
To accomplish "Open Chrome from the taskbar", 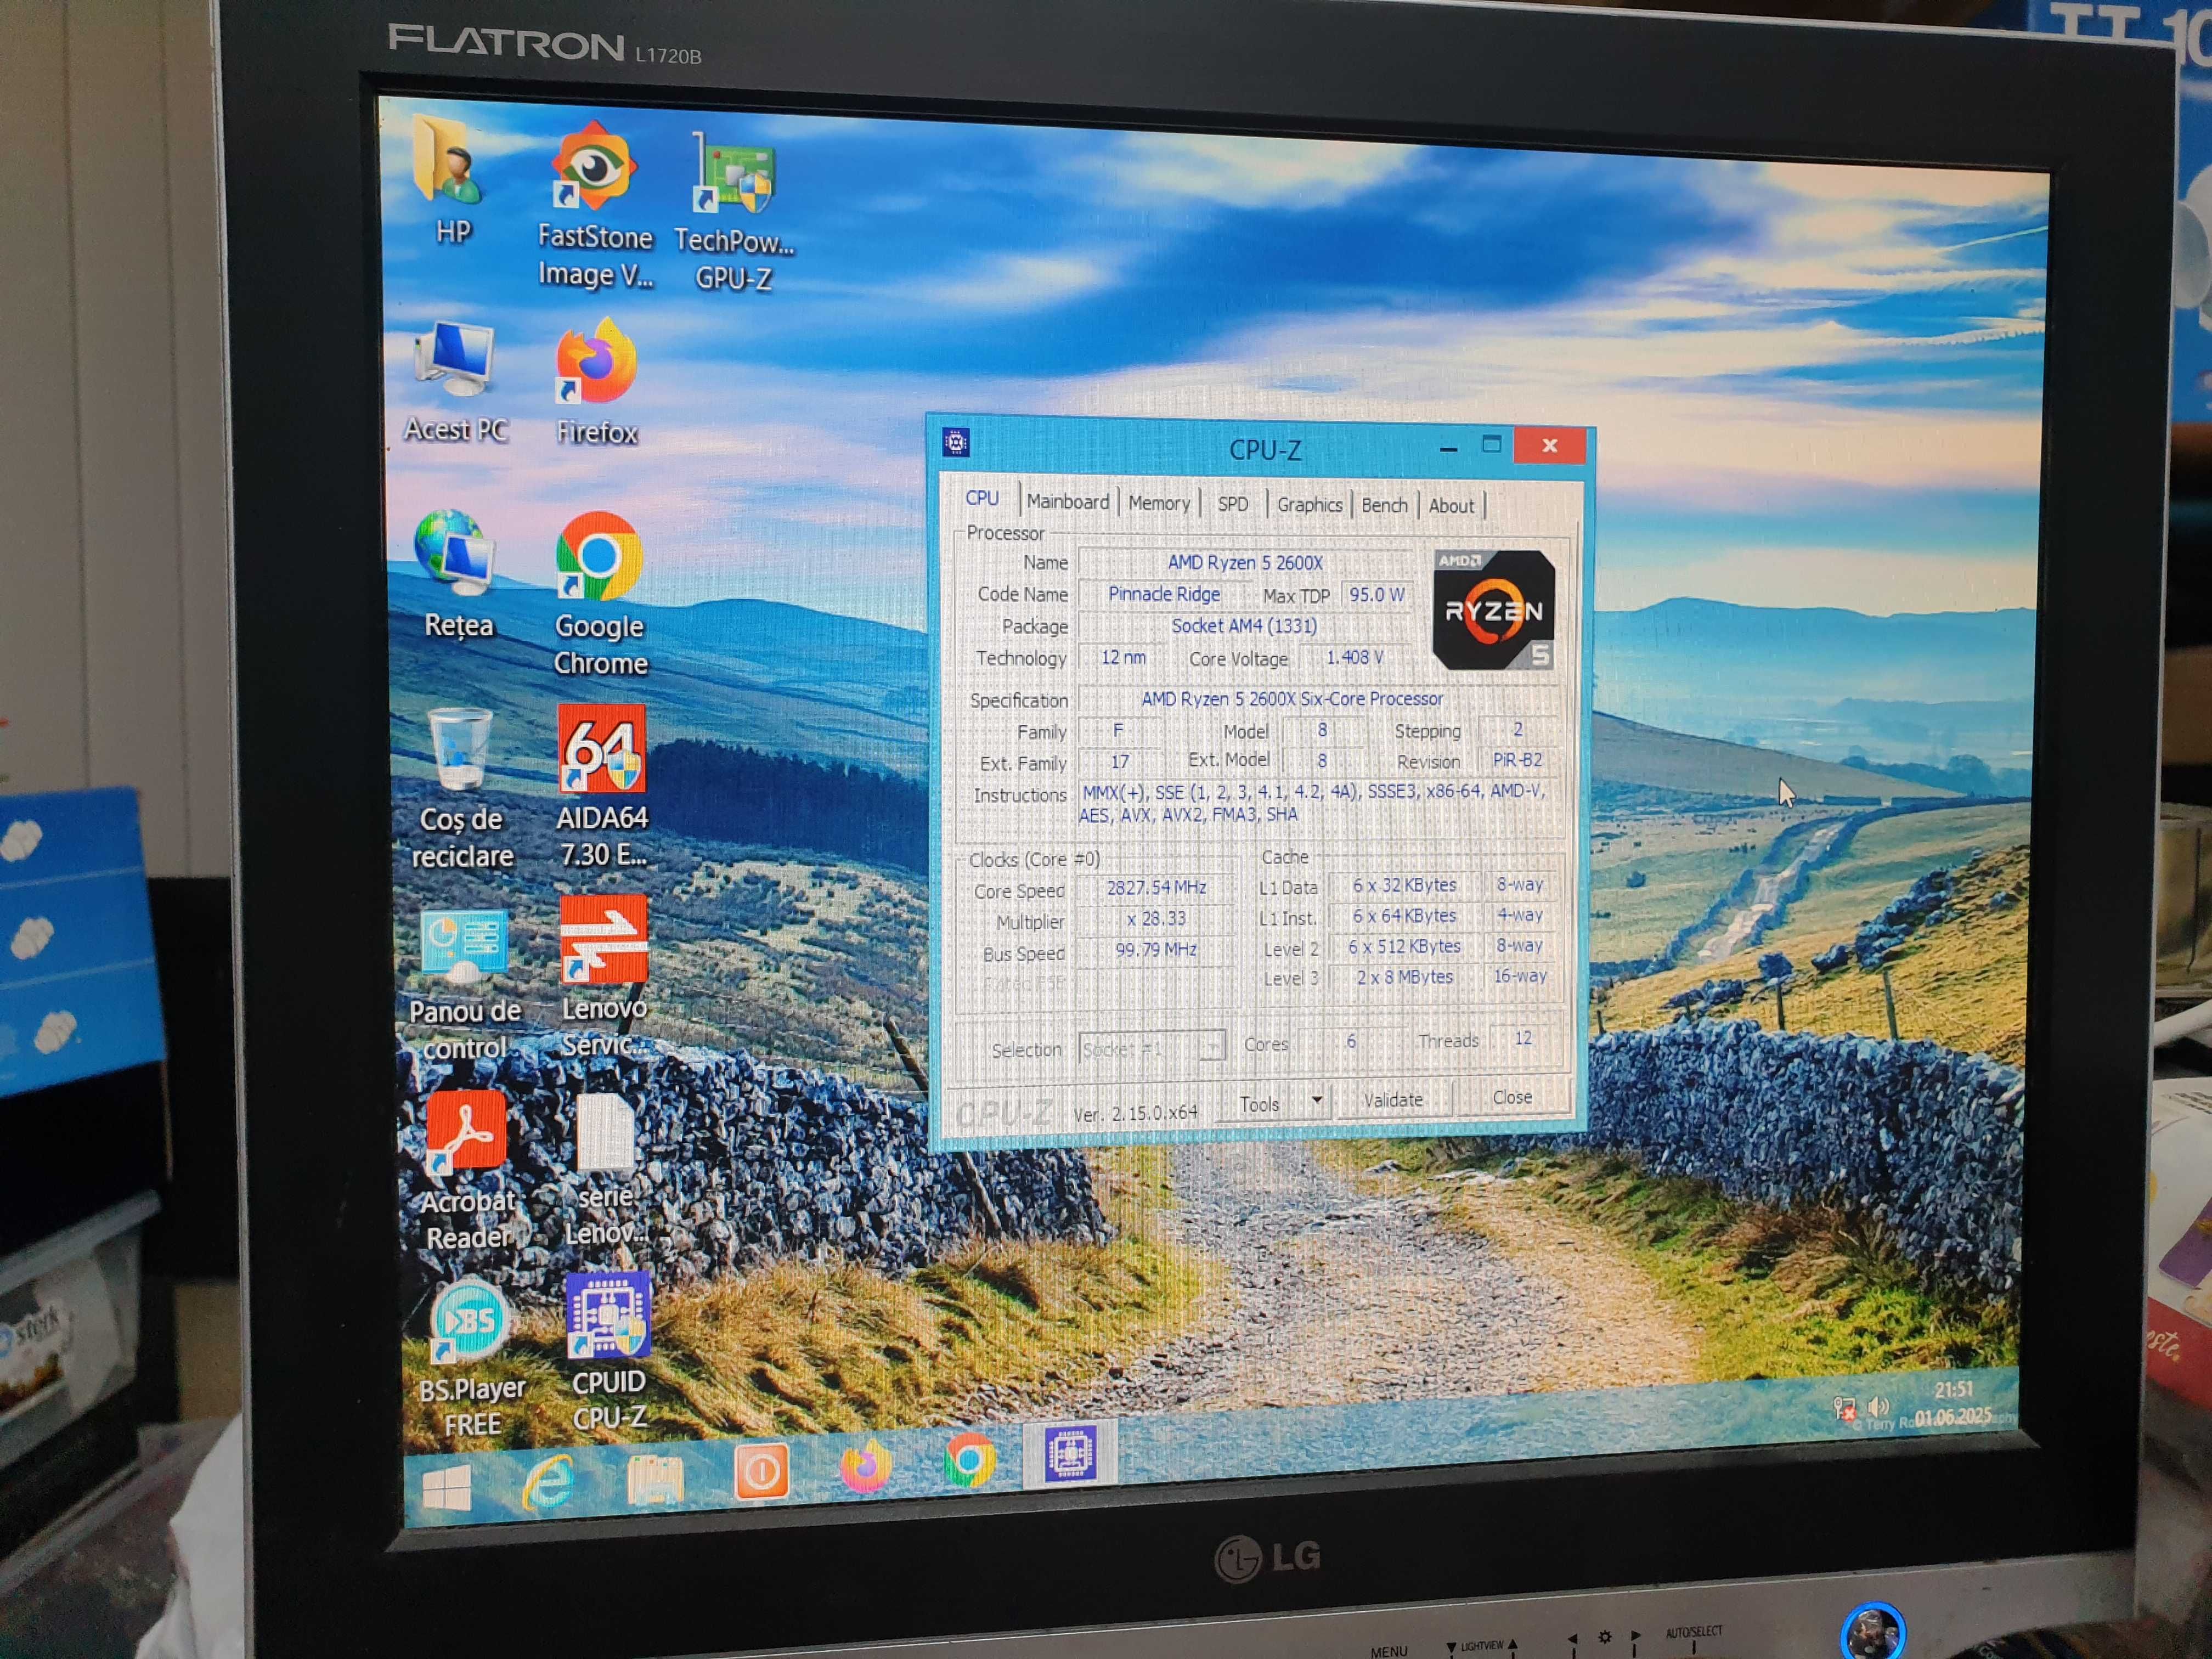I will [x=969, y=1460].
